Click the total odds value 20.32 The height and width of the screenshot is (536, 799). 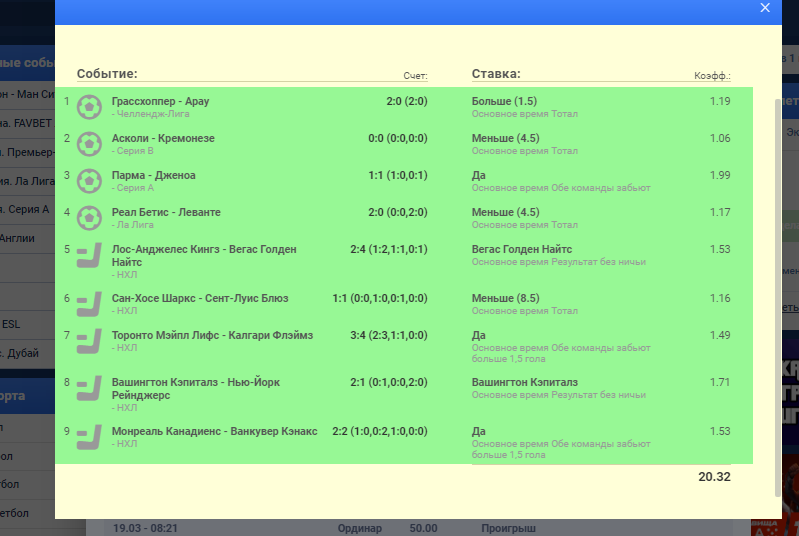pyautogui.click(x=714, y=477)
